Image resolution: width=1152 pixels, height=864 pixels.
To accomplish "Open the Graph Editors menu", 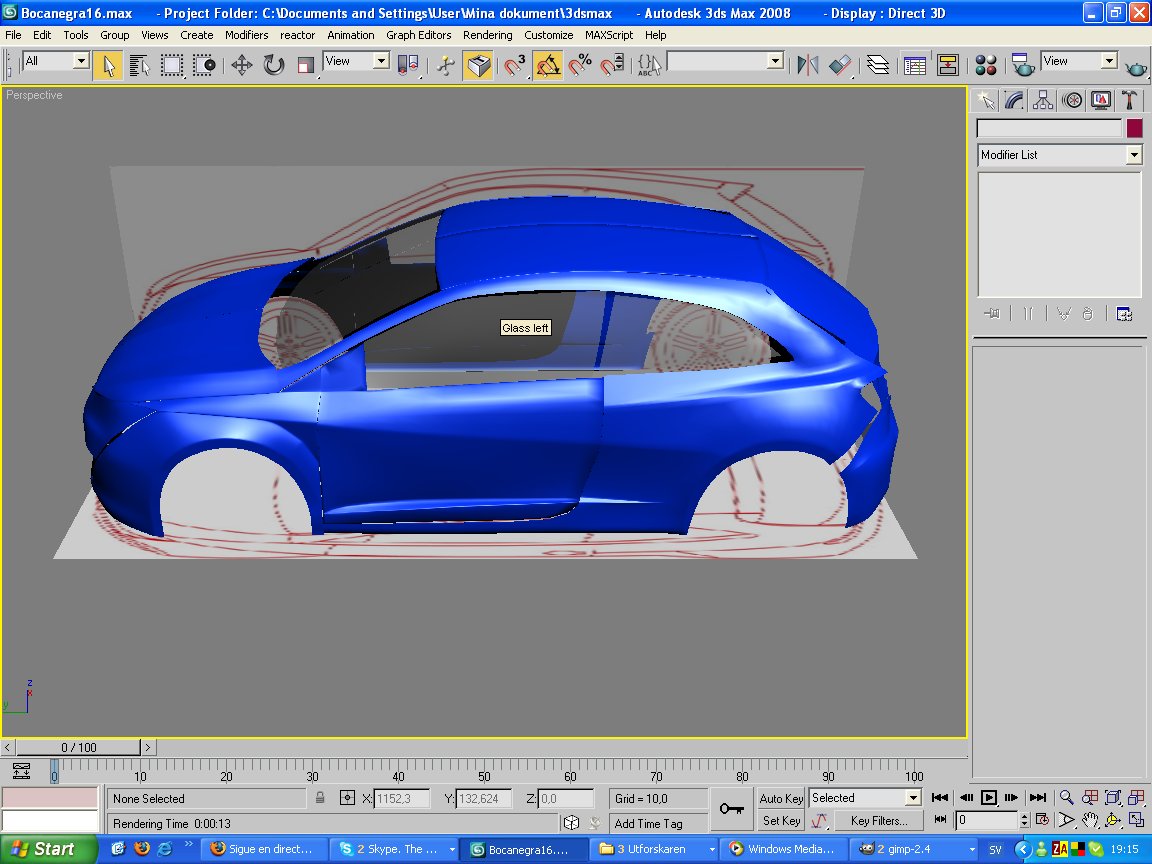I will [418, 35].
